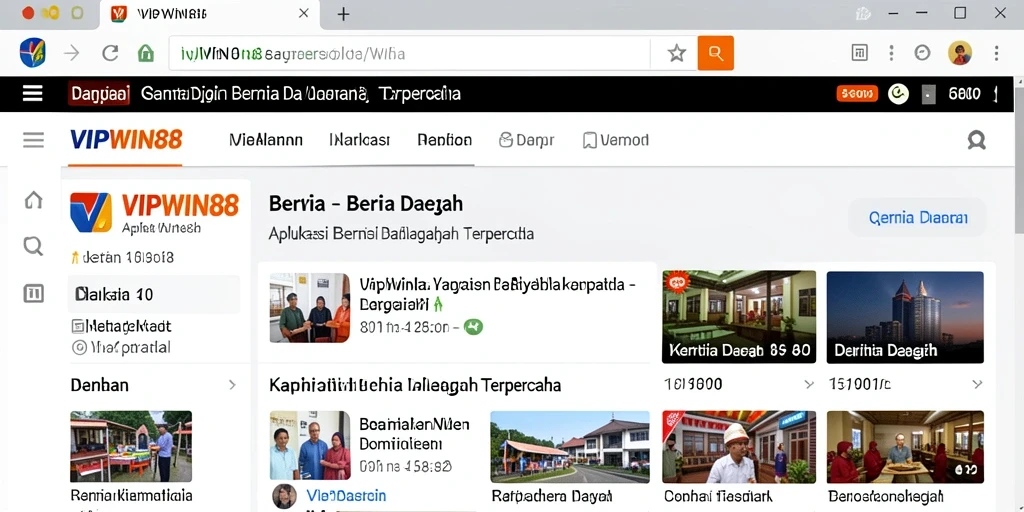Open the browser profile avatar
1024x512 pixels.
959,53
